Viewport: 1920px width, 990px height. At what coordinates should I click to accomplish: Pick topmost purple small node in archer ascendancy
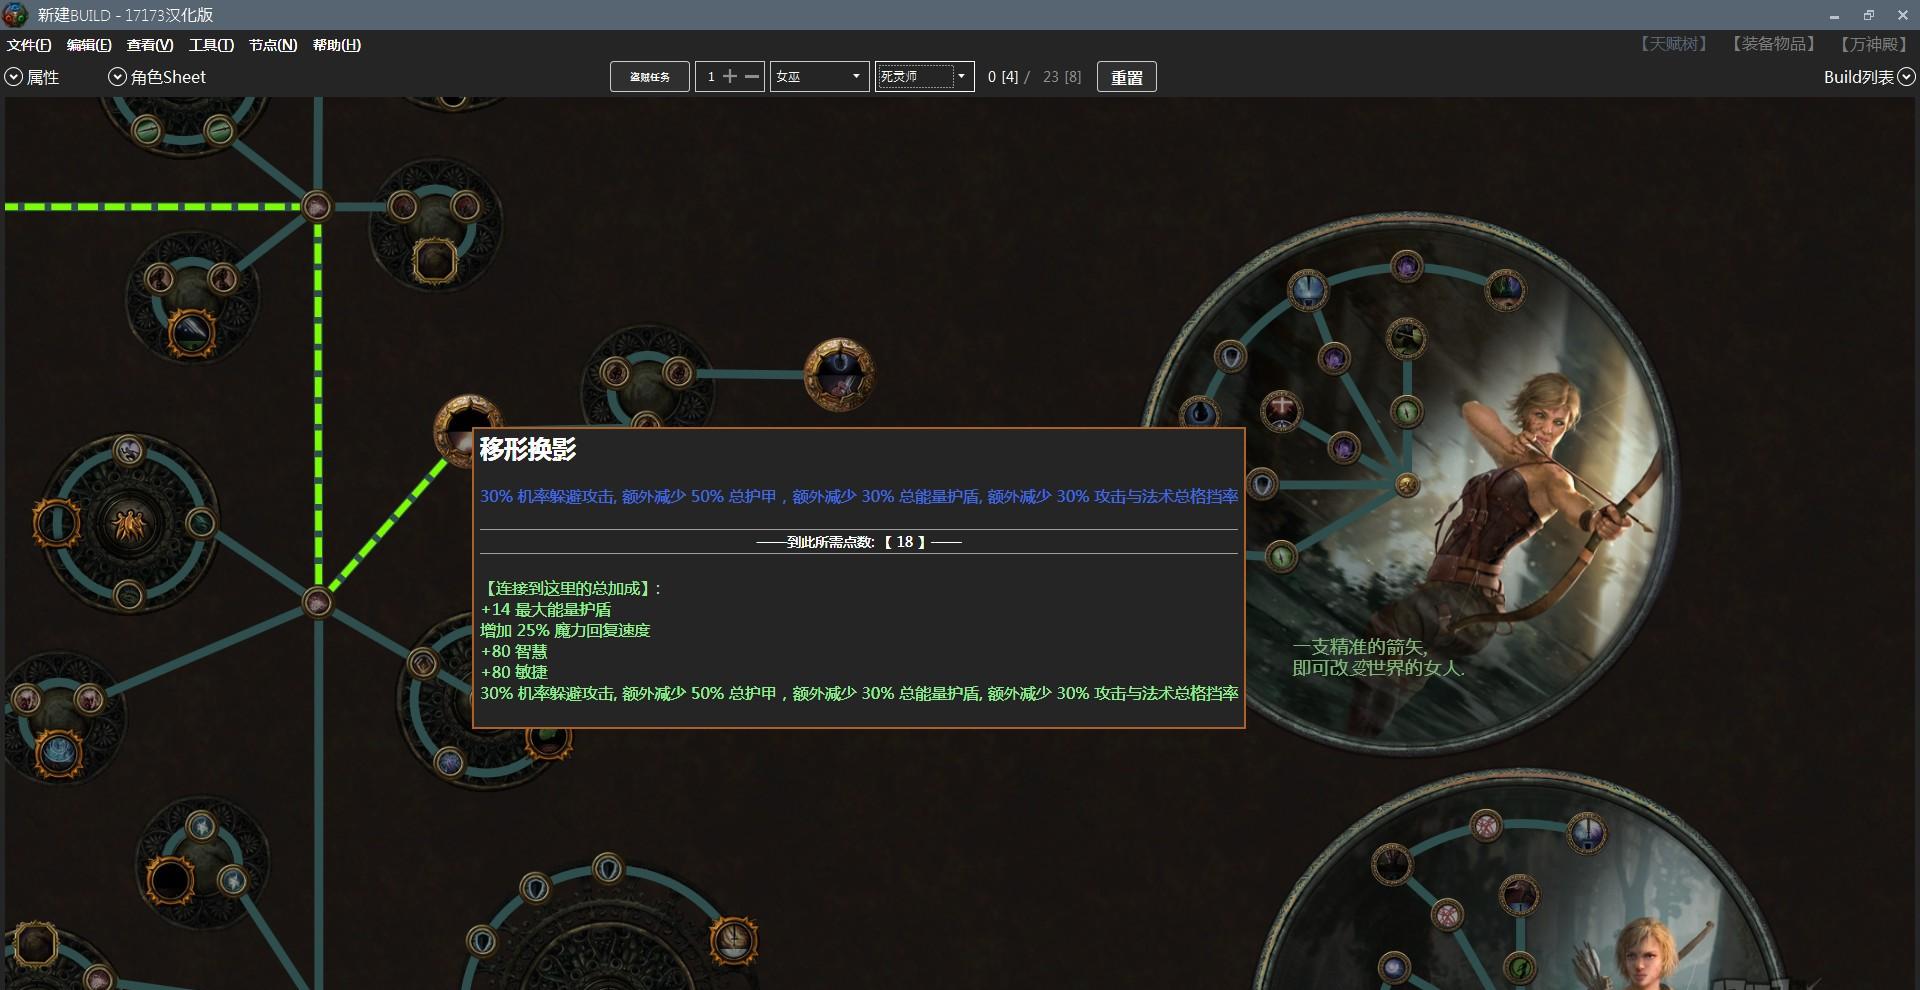pos(1407,266)
